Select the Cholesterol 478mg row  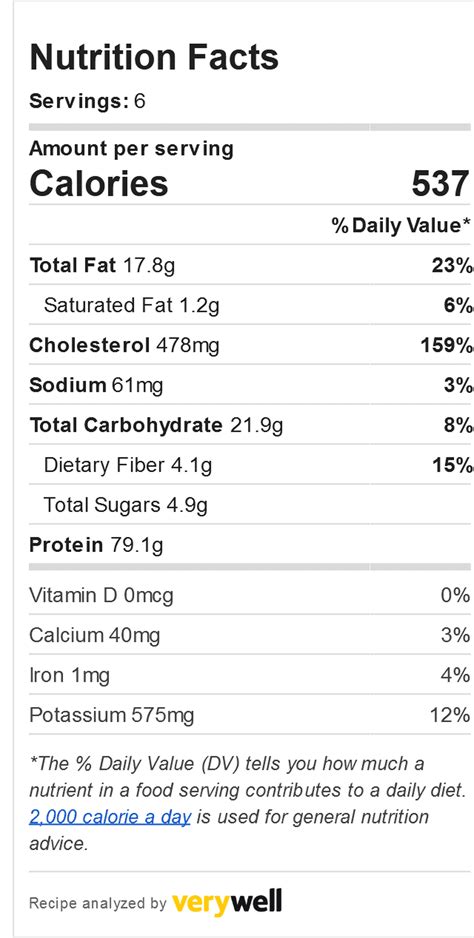(250, 345)
